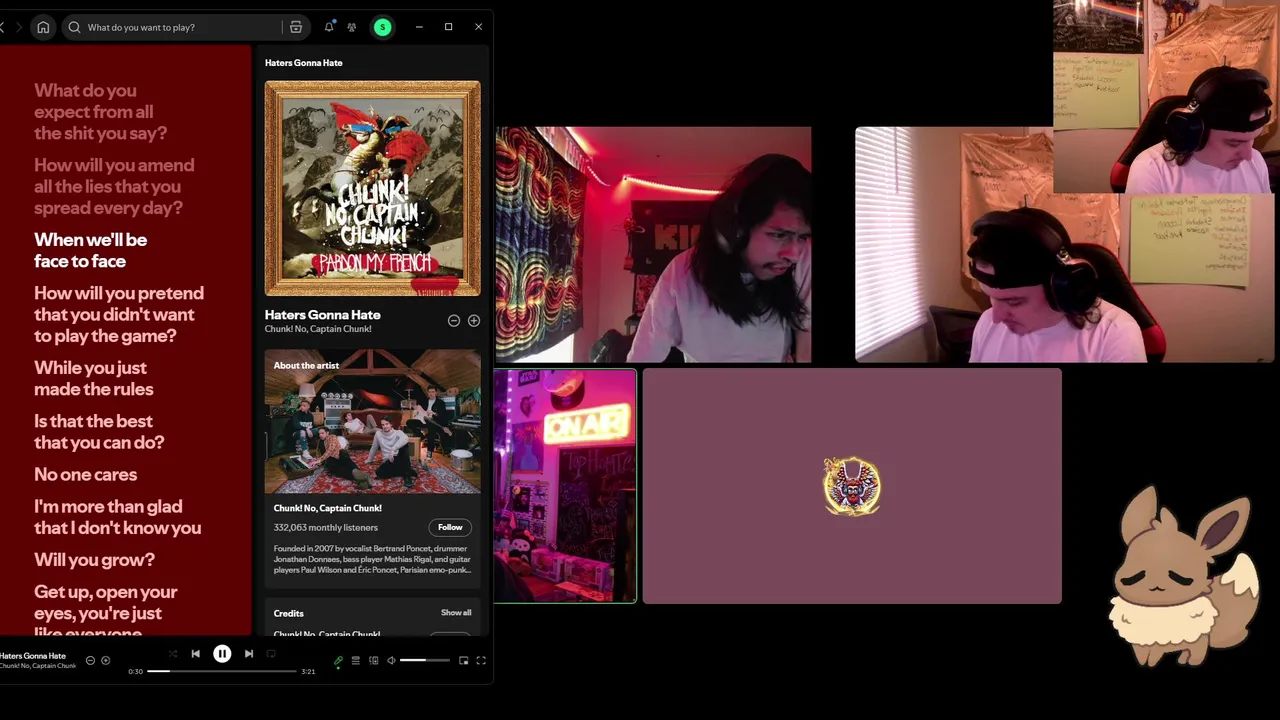Jump to lyric 'Is that the best'

(x=99, y=431)
